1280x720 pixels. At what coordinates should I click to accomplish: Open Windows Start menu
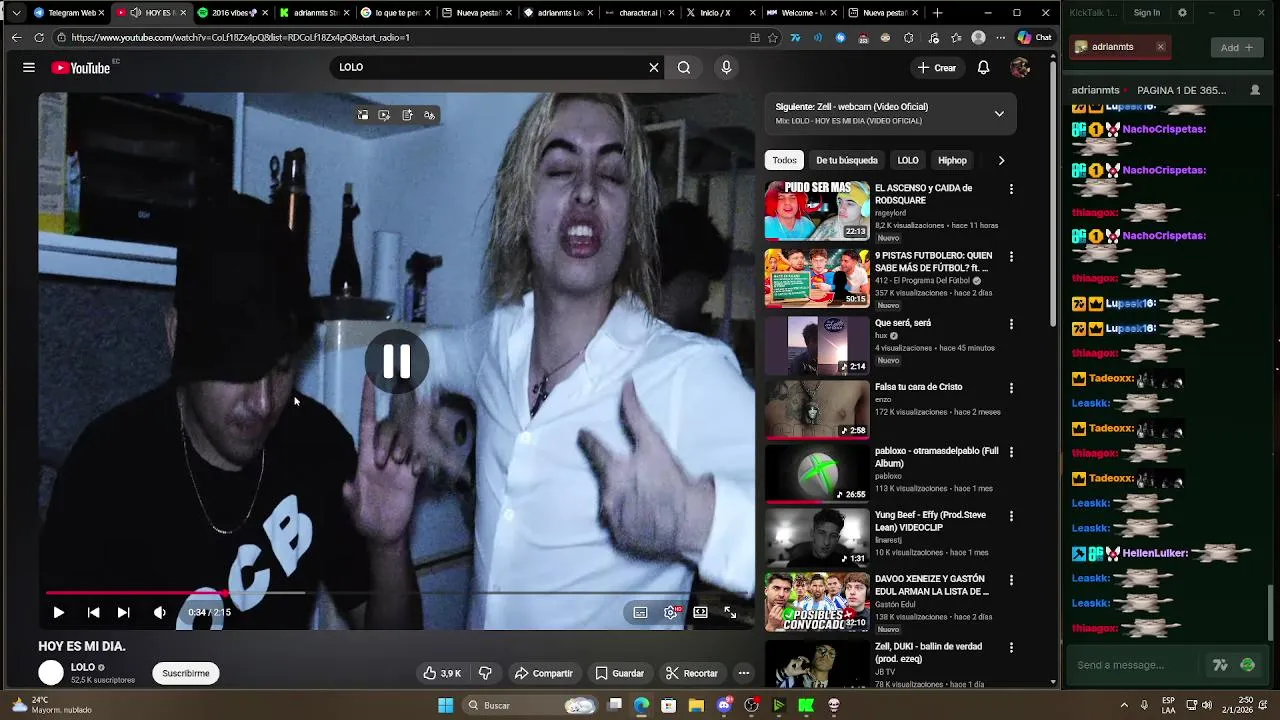(446, 705)
